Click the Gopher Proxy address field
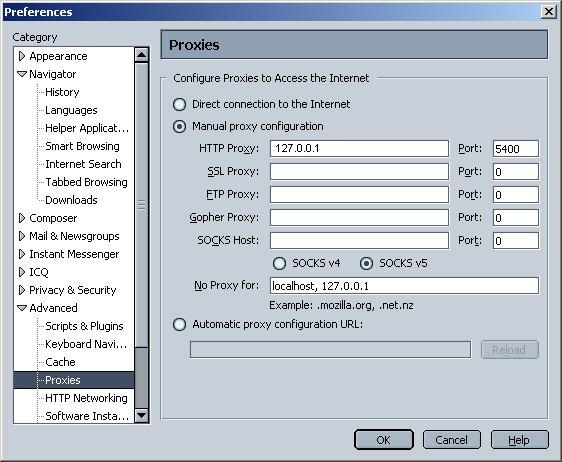Screen dimensions: 562x462 [359, 217]
